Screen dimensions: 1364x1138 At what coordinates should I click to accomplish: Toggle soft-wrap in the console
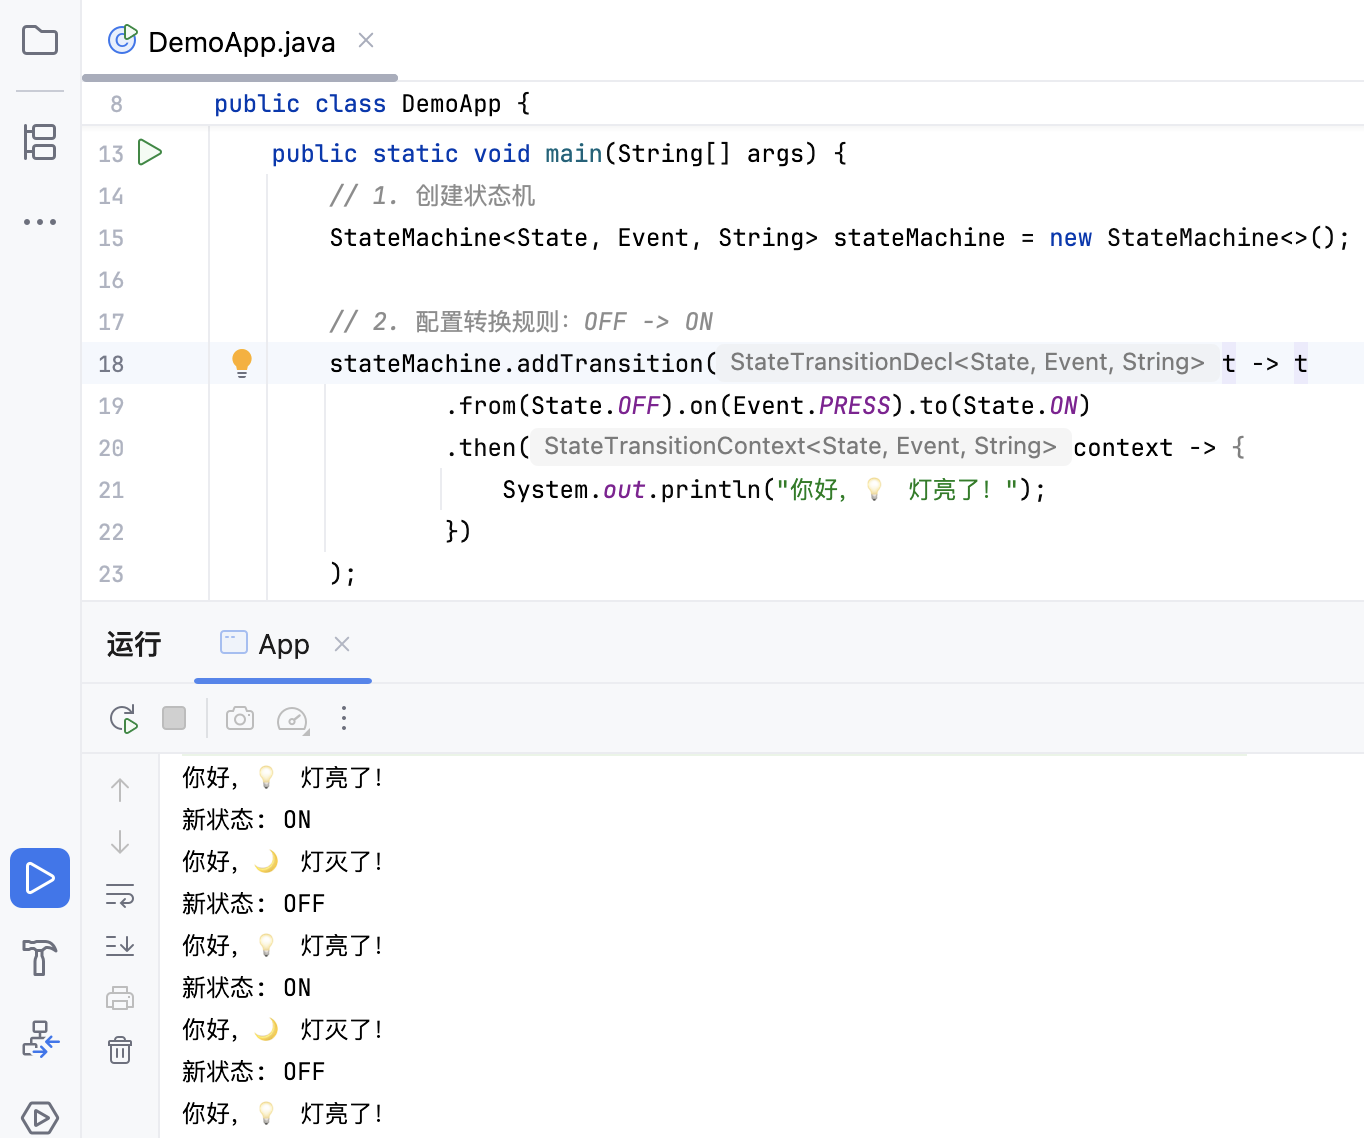pos(120,895)
